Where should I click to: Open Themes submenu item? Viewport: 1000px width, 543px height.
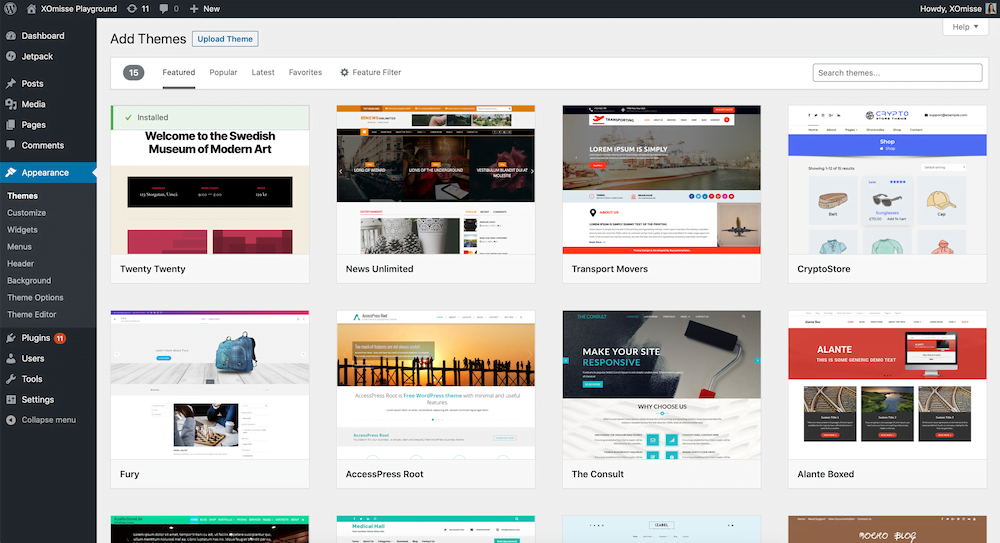[x=22, y=196]
